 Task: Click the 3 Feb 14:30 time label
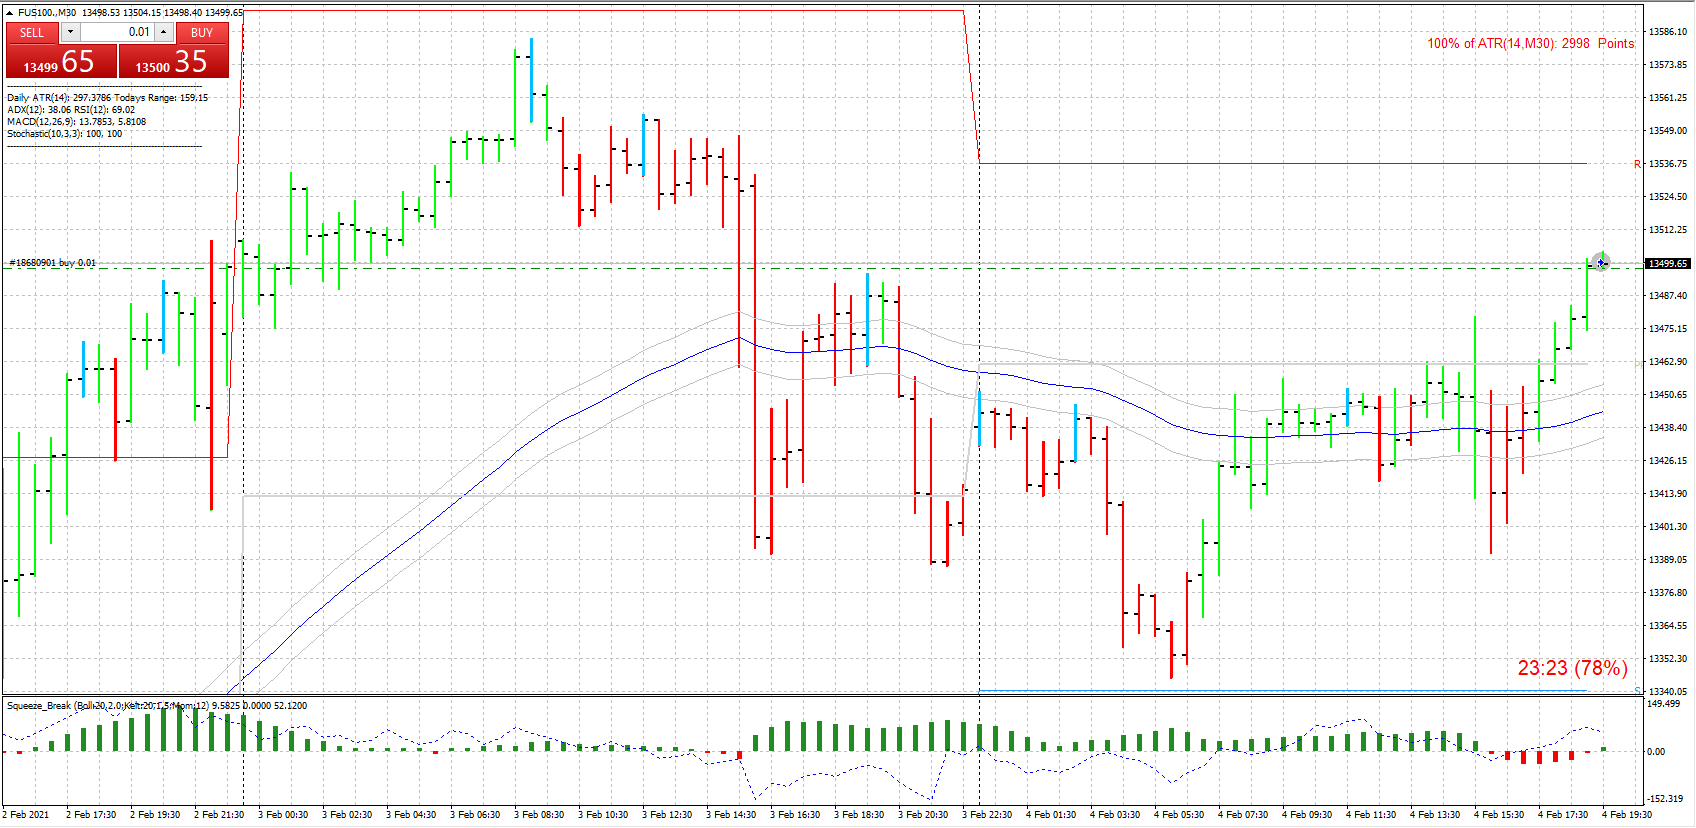pos(731,815)
